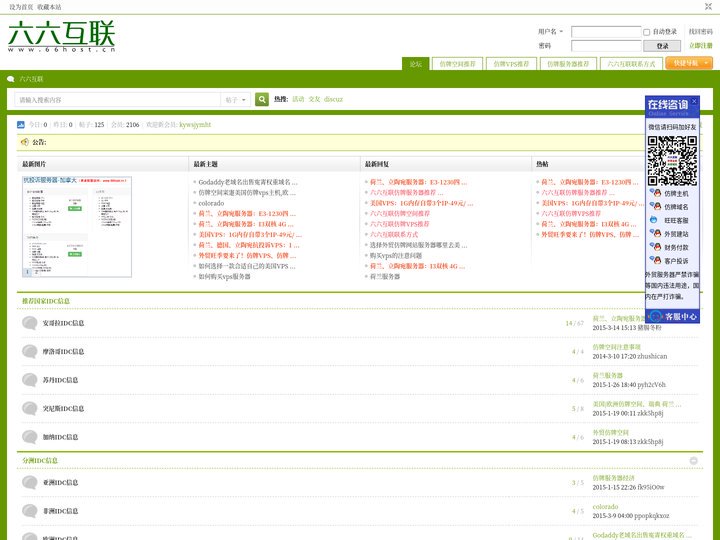The height and width of the screenshot is (540, 720).
Task: Open the 用户名 login type dropdown
Action: (550, 32)
